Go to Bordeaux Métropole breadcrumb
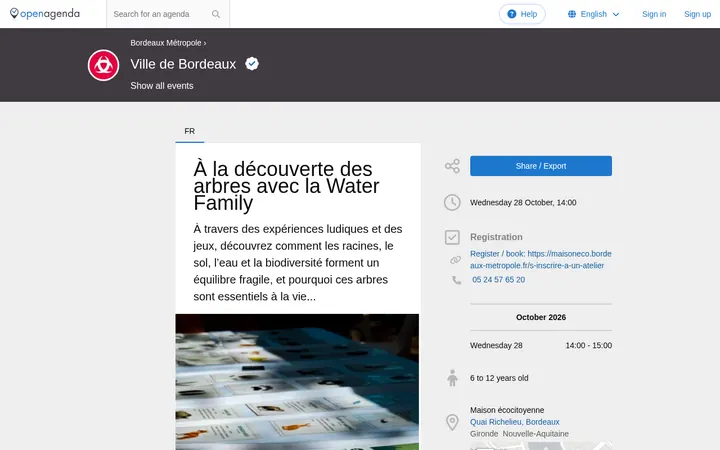 point(166,43)
